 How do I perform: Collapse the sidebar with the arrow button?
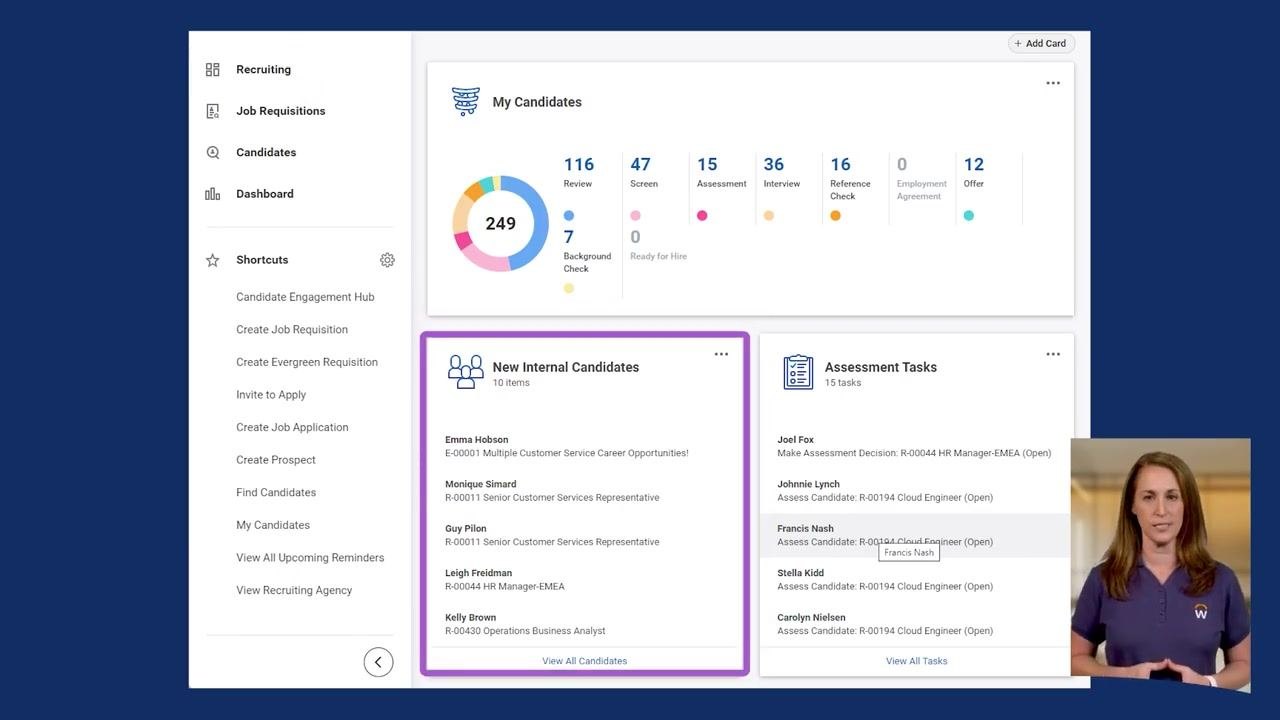378,662
